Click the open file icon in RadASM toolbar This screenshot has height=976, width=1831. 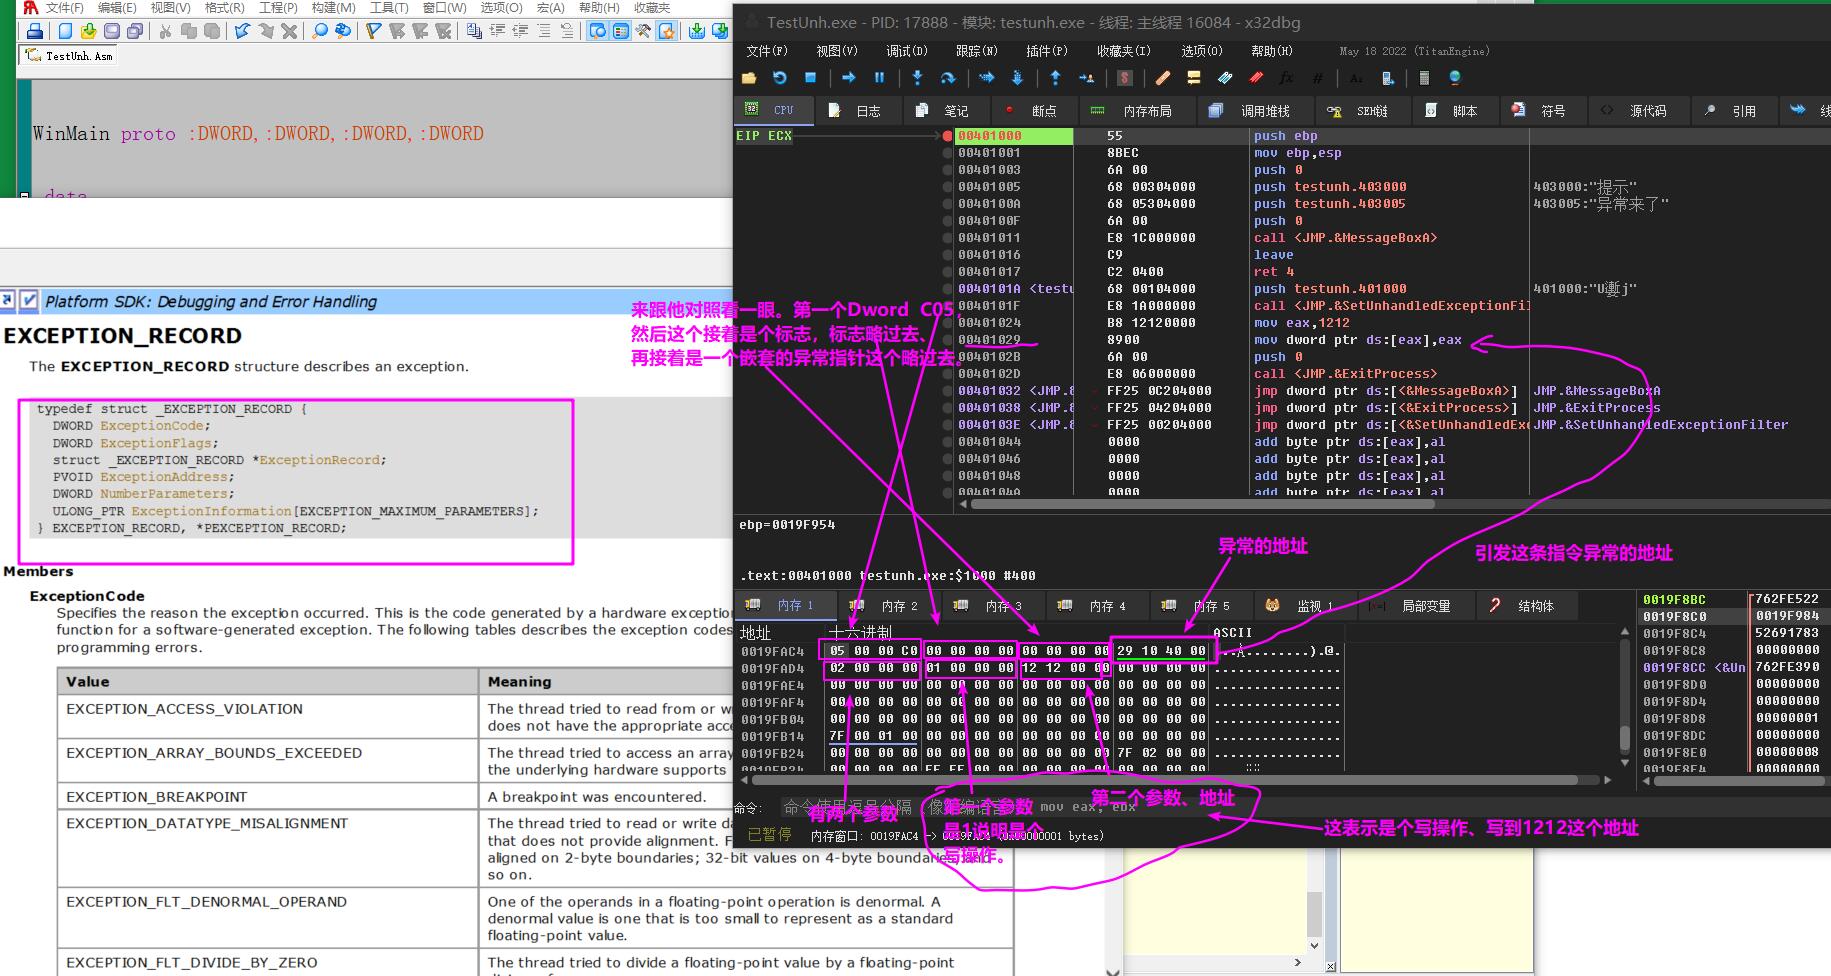[89, 31]
